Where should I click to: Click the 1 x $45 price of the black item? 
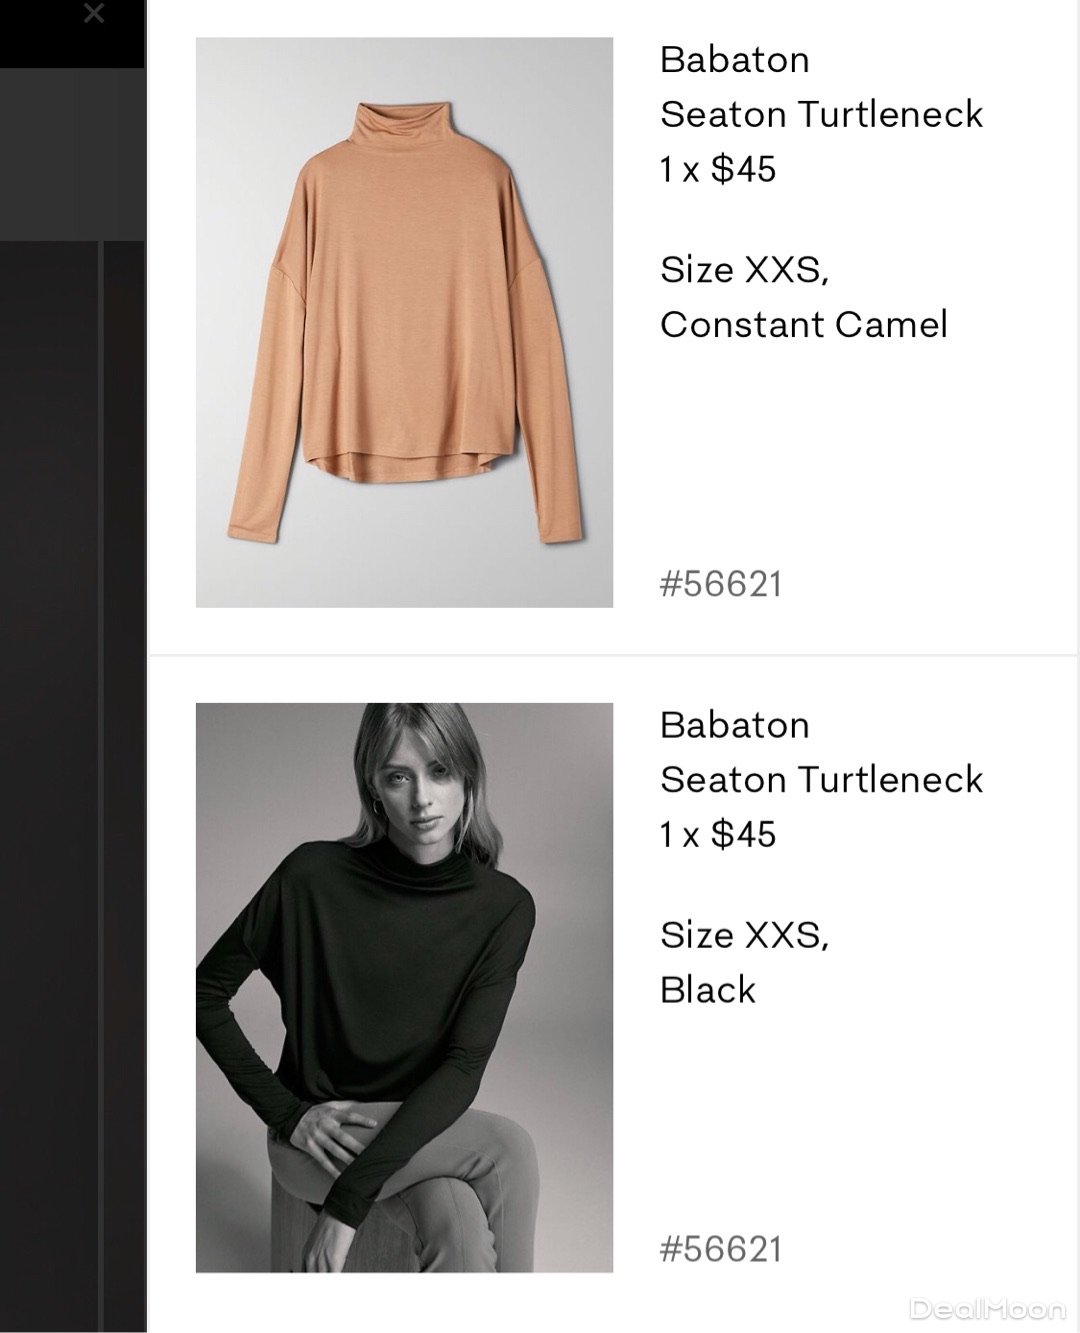point(717,834)
